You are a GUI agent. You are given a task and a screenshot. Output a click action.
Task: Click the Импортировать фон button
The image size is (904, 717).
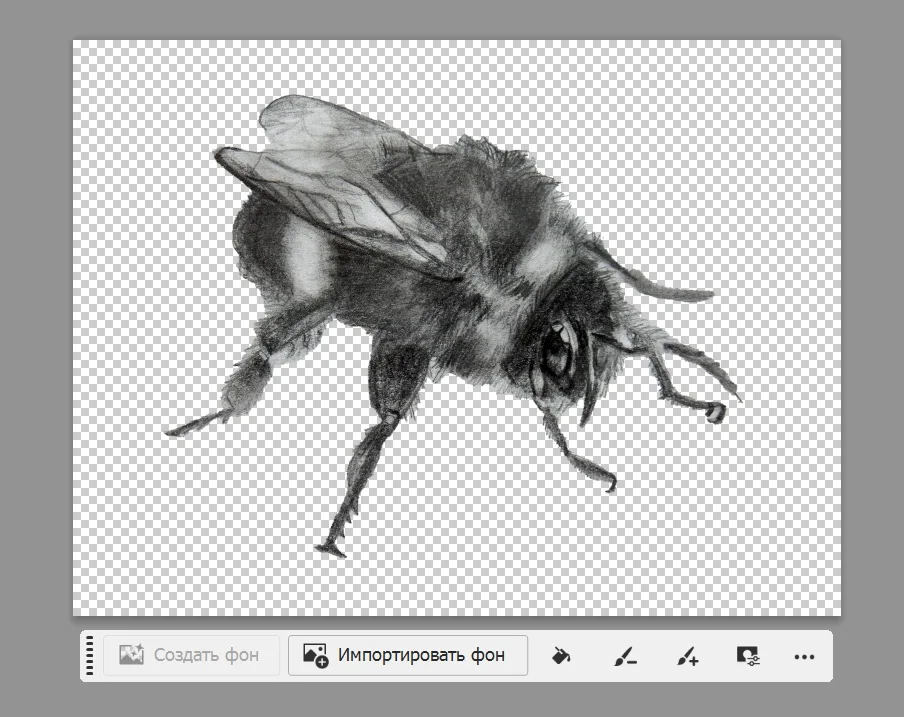pos(408,656)
